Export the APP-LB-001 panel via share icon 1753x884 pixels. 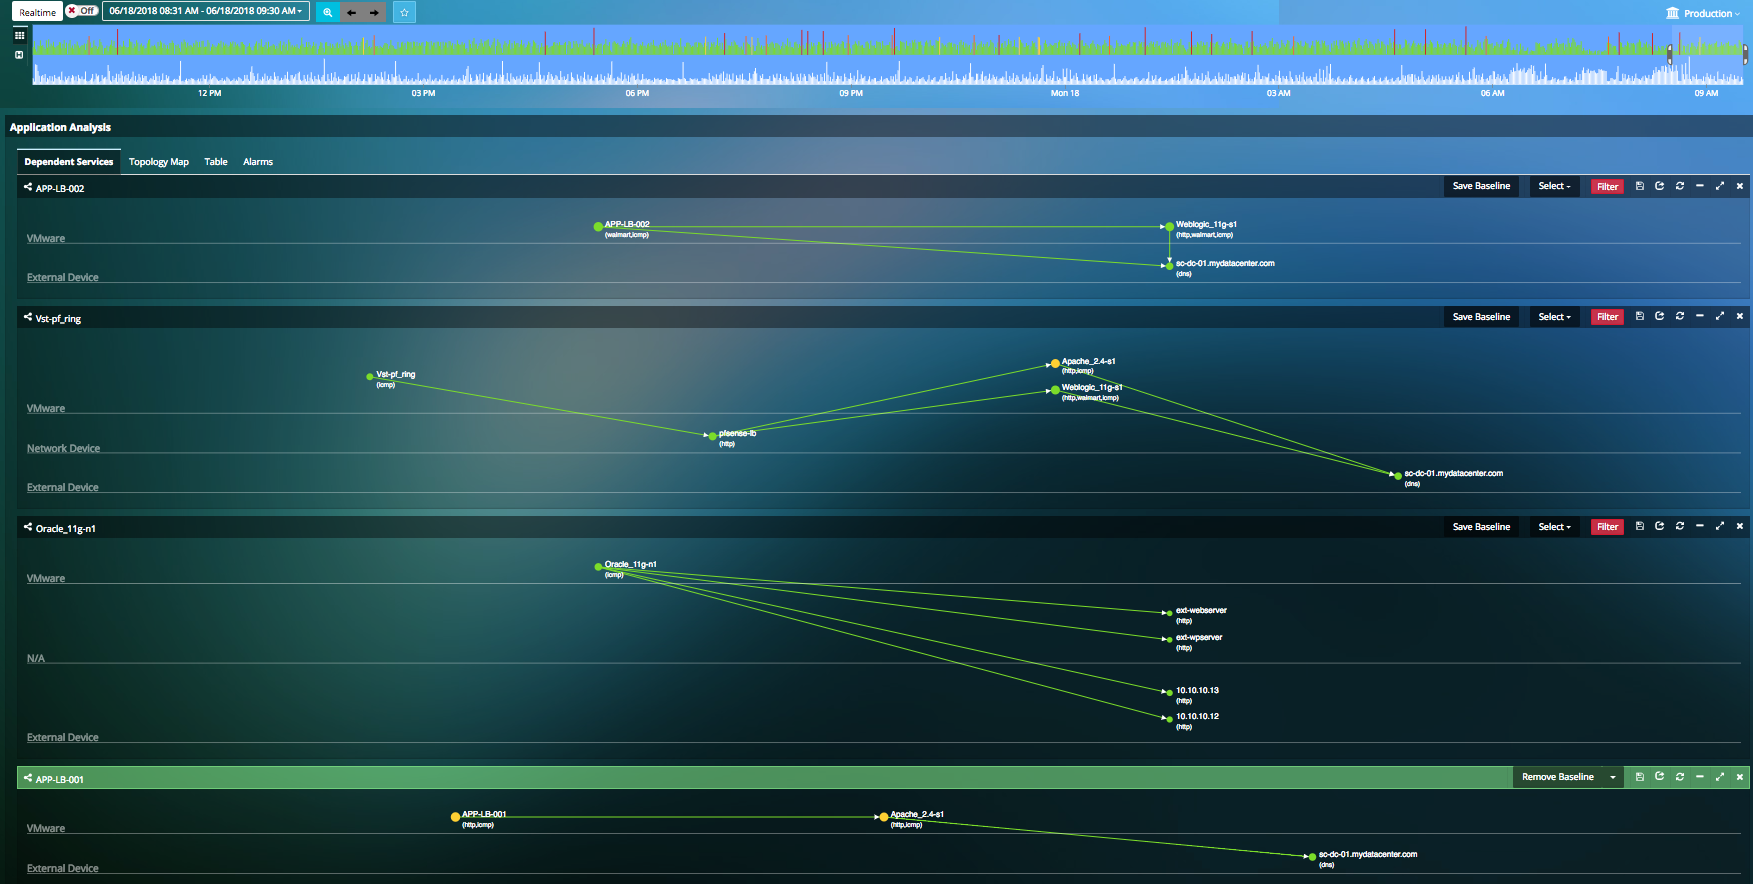1659,777
